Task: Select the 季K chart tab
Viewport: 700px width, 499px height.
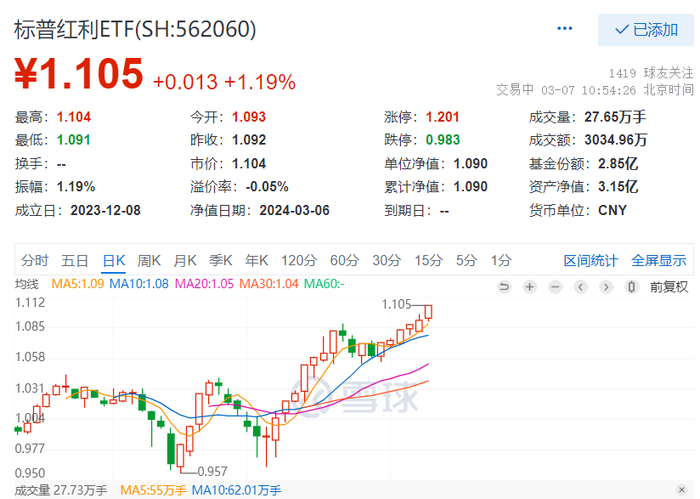Action: click(x=221, y=260)
